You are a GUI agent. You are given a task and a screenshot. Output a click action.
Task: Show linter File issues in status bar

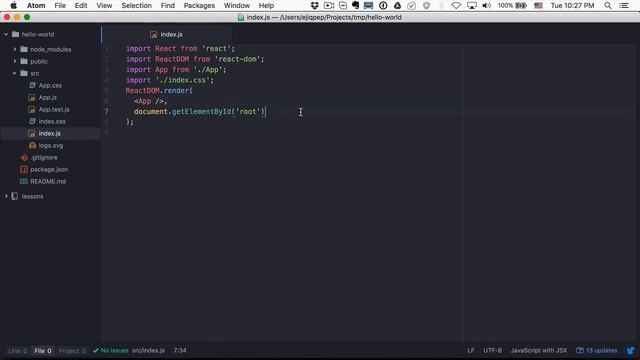coord(43,351)
